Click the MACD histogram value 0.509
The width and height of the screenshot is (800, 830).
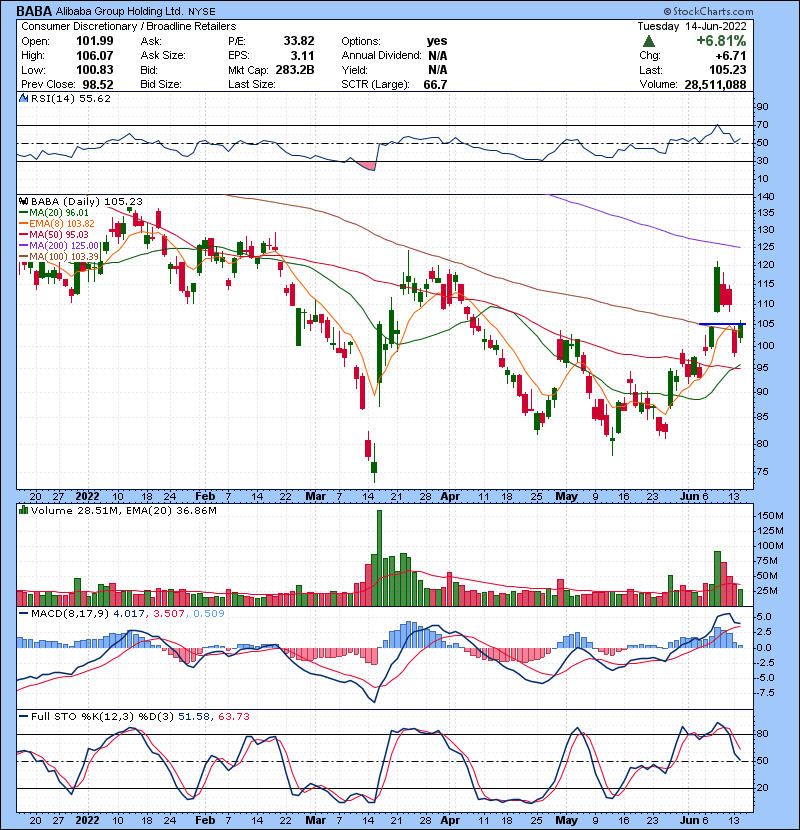(x=209, y=614)
